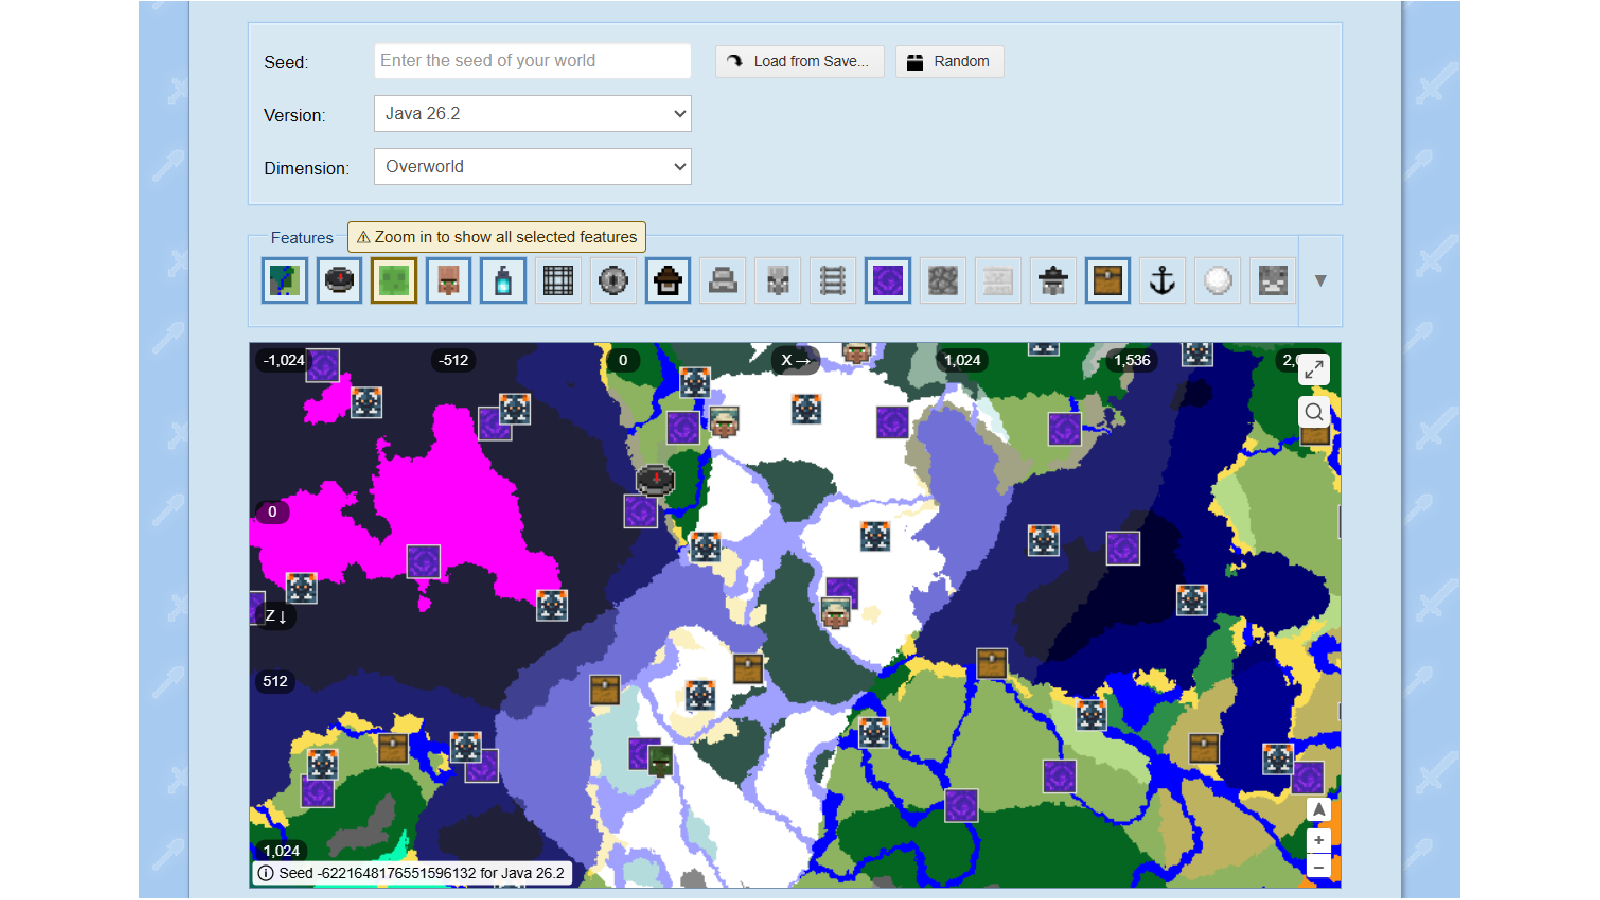Enter fullscreen map view

coord(1314,369)
